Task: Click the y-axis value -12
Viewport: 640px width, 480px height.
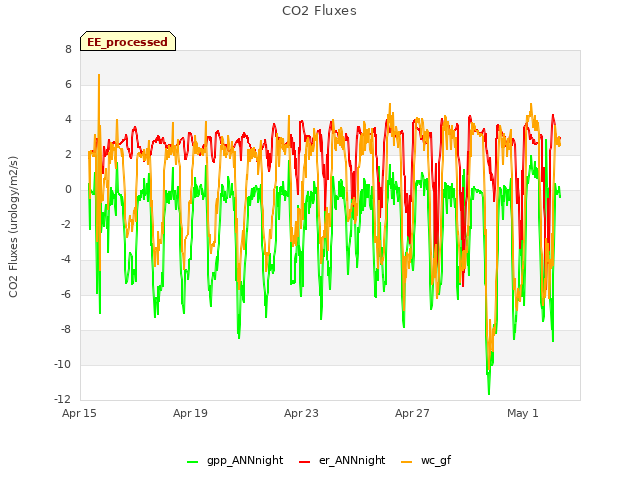Action: 62,400
